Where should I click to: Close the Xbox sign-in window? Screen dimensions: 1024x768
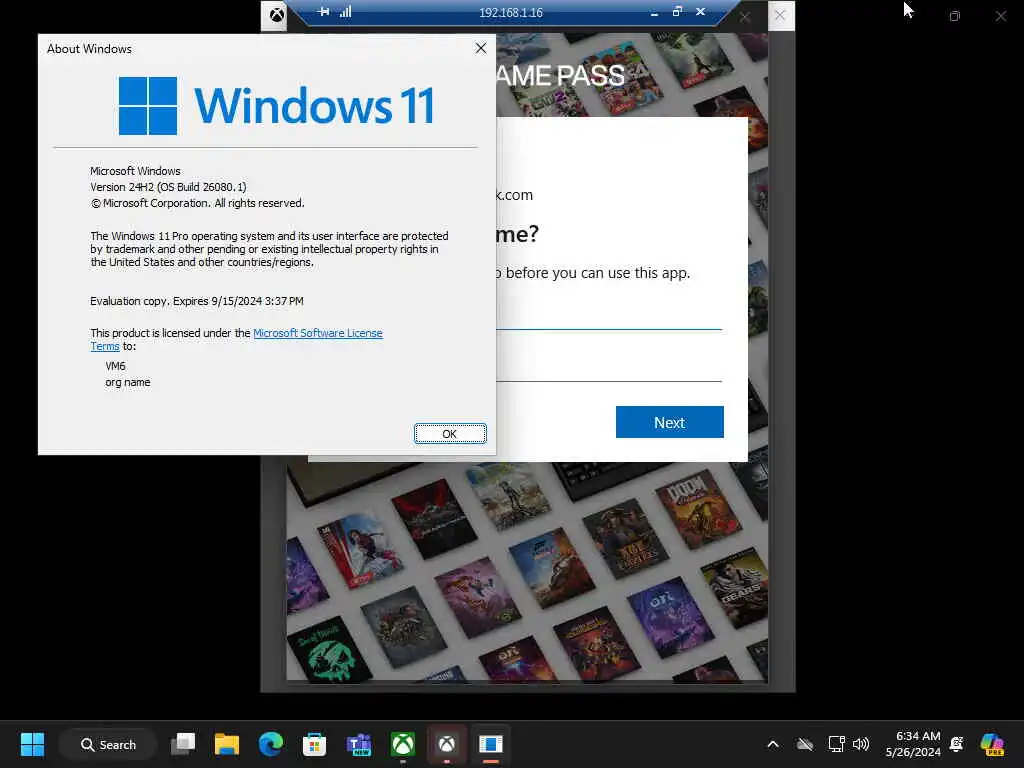(x=780, y=15)
